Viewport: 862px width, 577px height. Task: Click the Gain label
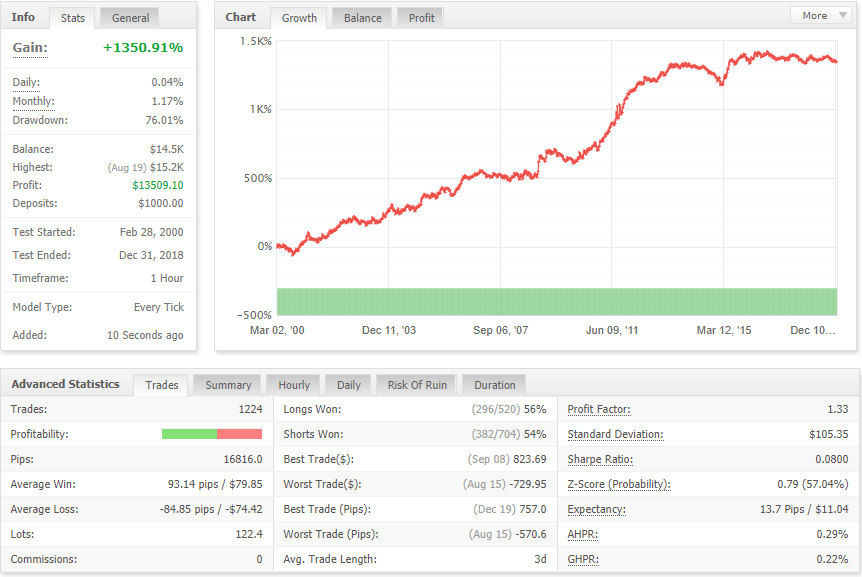(30, 48)
